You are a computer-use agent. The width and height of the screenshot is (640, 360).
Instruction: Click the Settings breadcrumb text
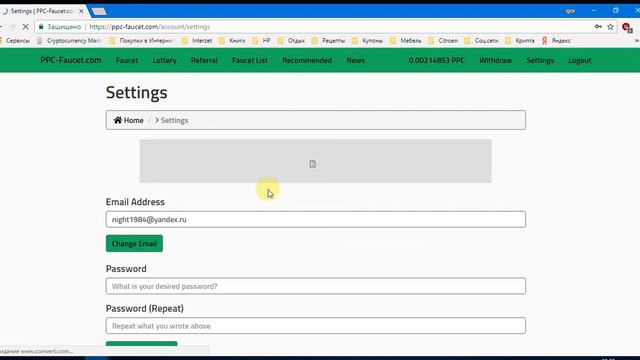click(174, 120)
